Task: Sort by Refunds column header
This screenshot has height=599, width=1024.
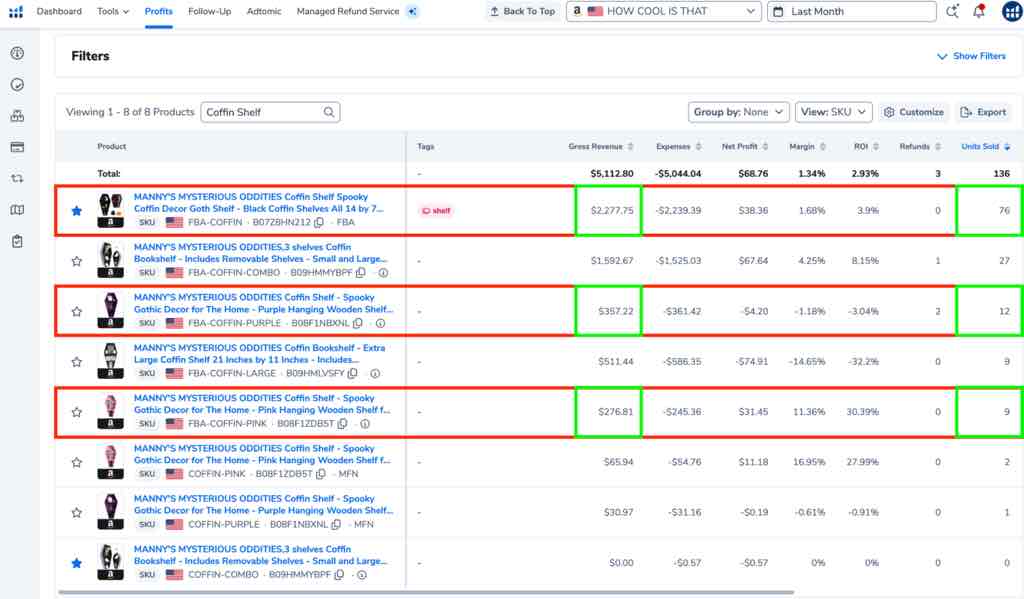Action: tap(920, 146)
